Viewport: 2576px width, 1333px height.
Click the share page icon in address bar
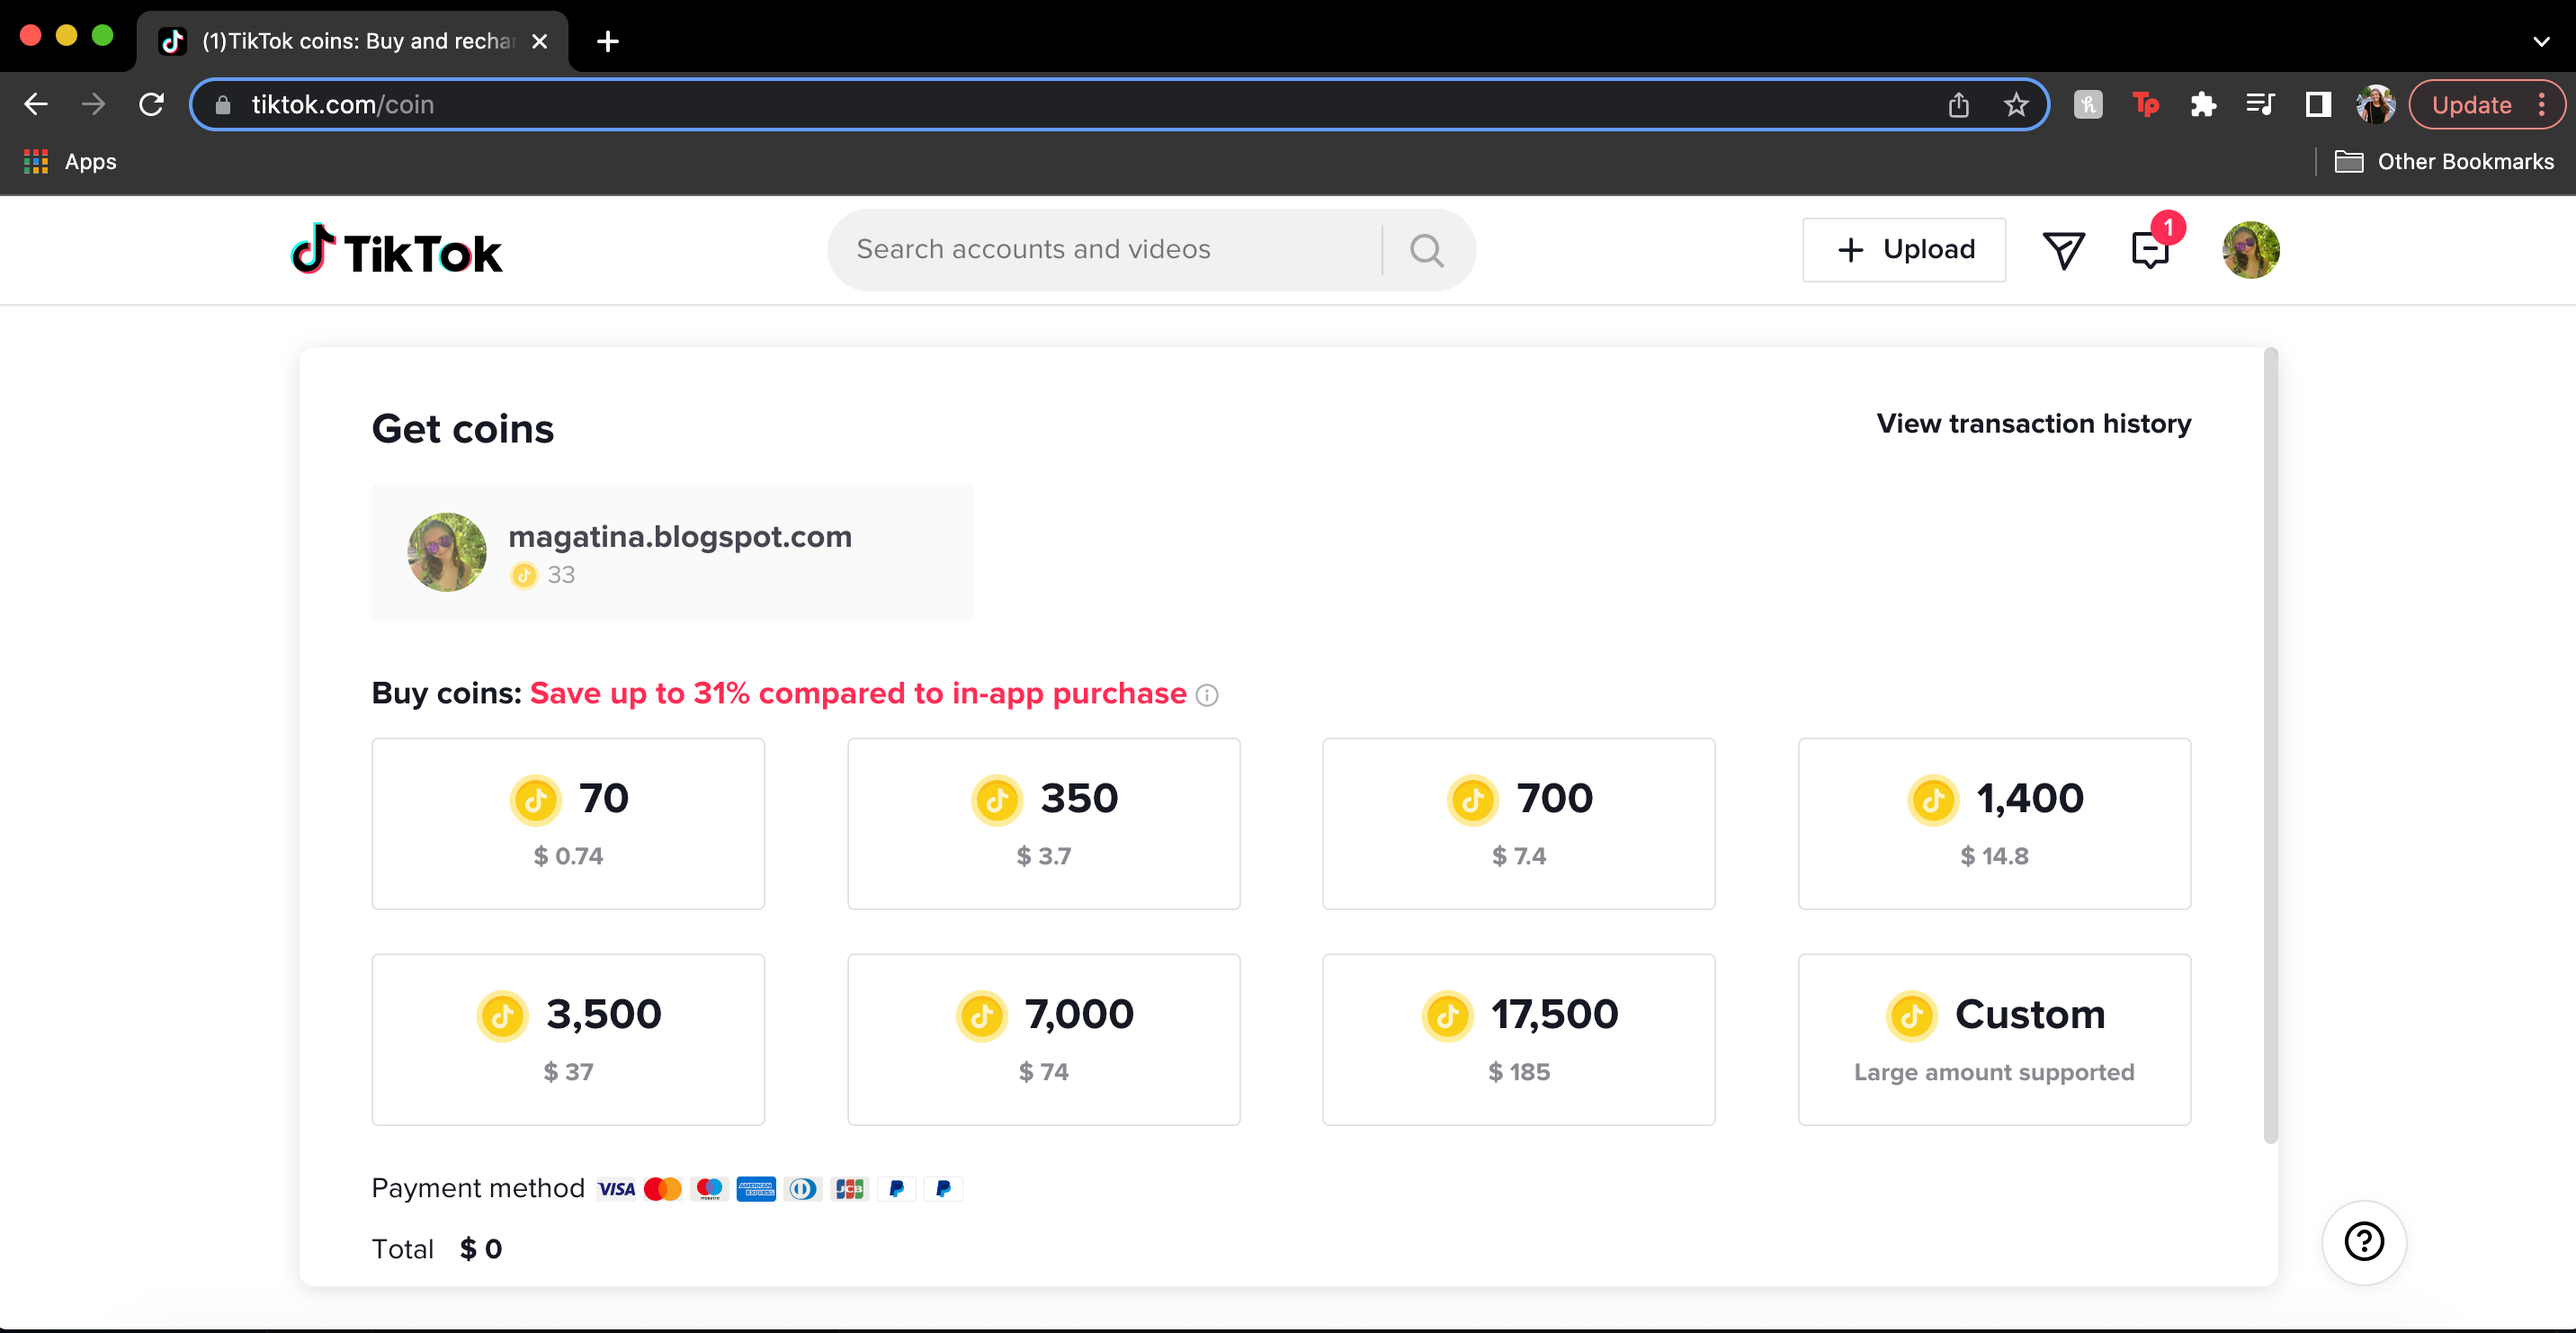point(1958,104)
